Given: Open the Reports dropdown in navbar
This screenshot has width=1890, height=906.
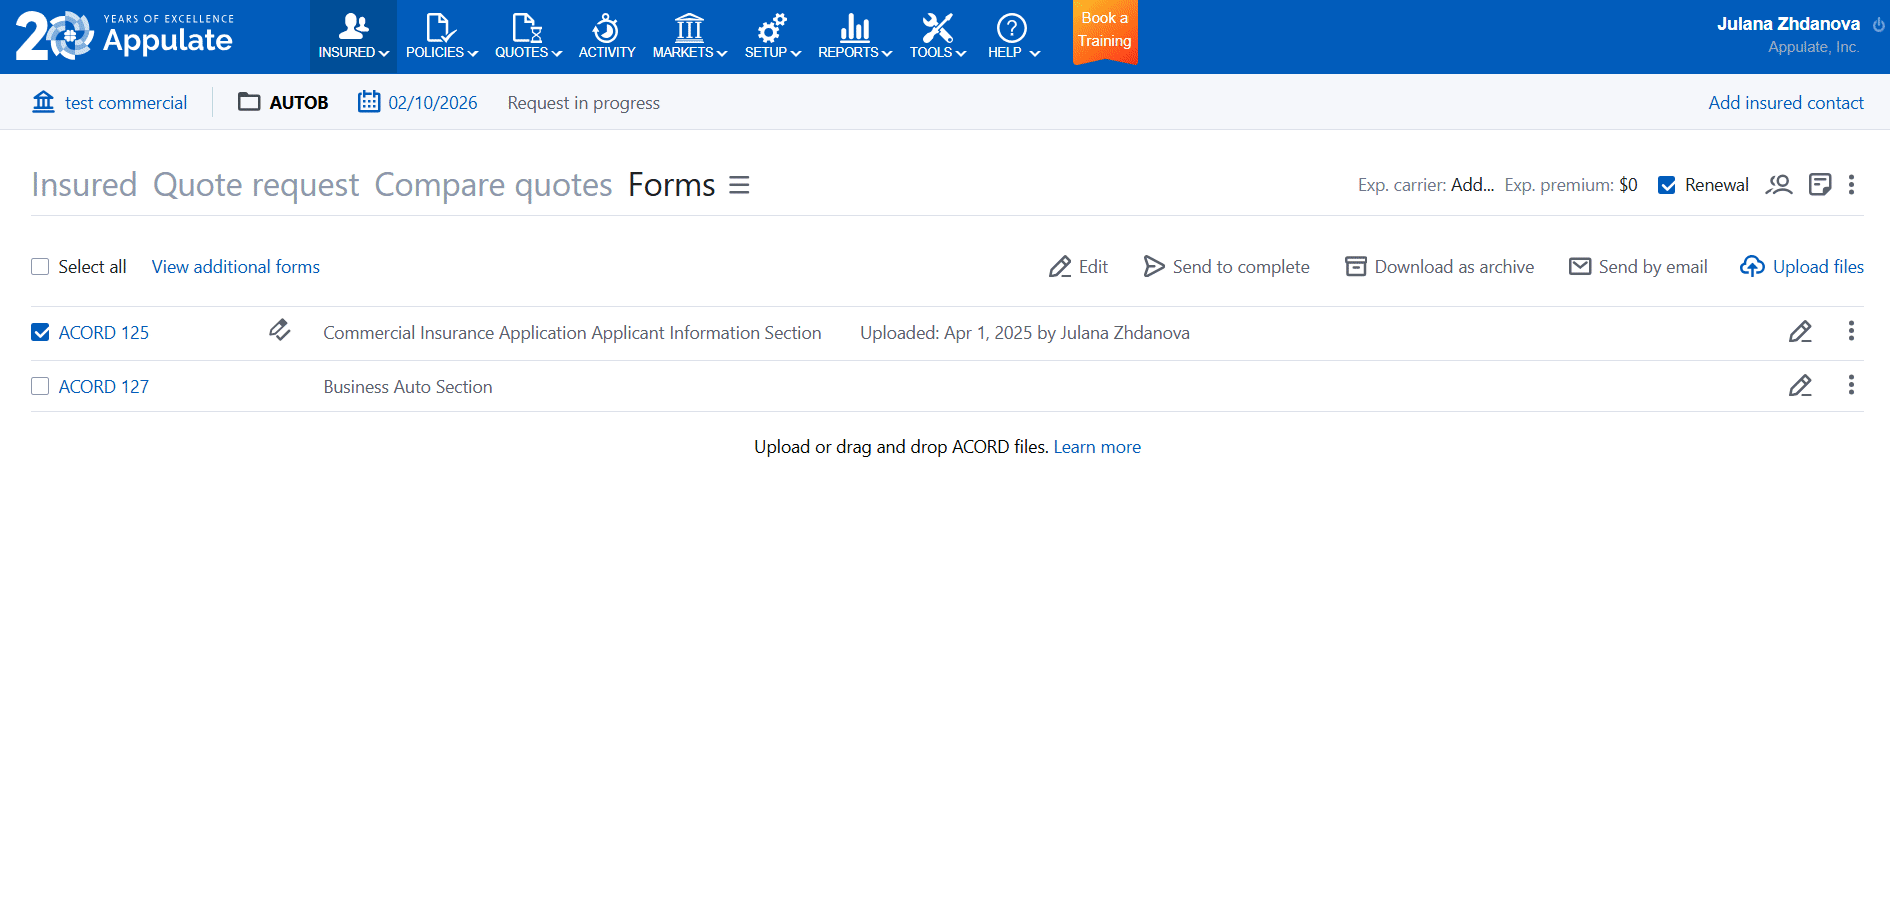Looking at the screenshot, I should 854,36.
